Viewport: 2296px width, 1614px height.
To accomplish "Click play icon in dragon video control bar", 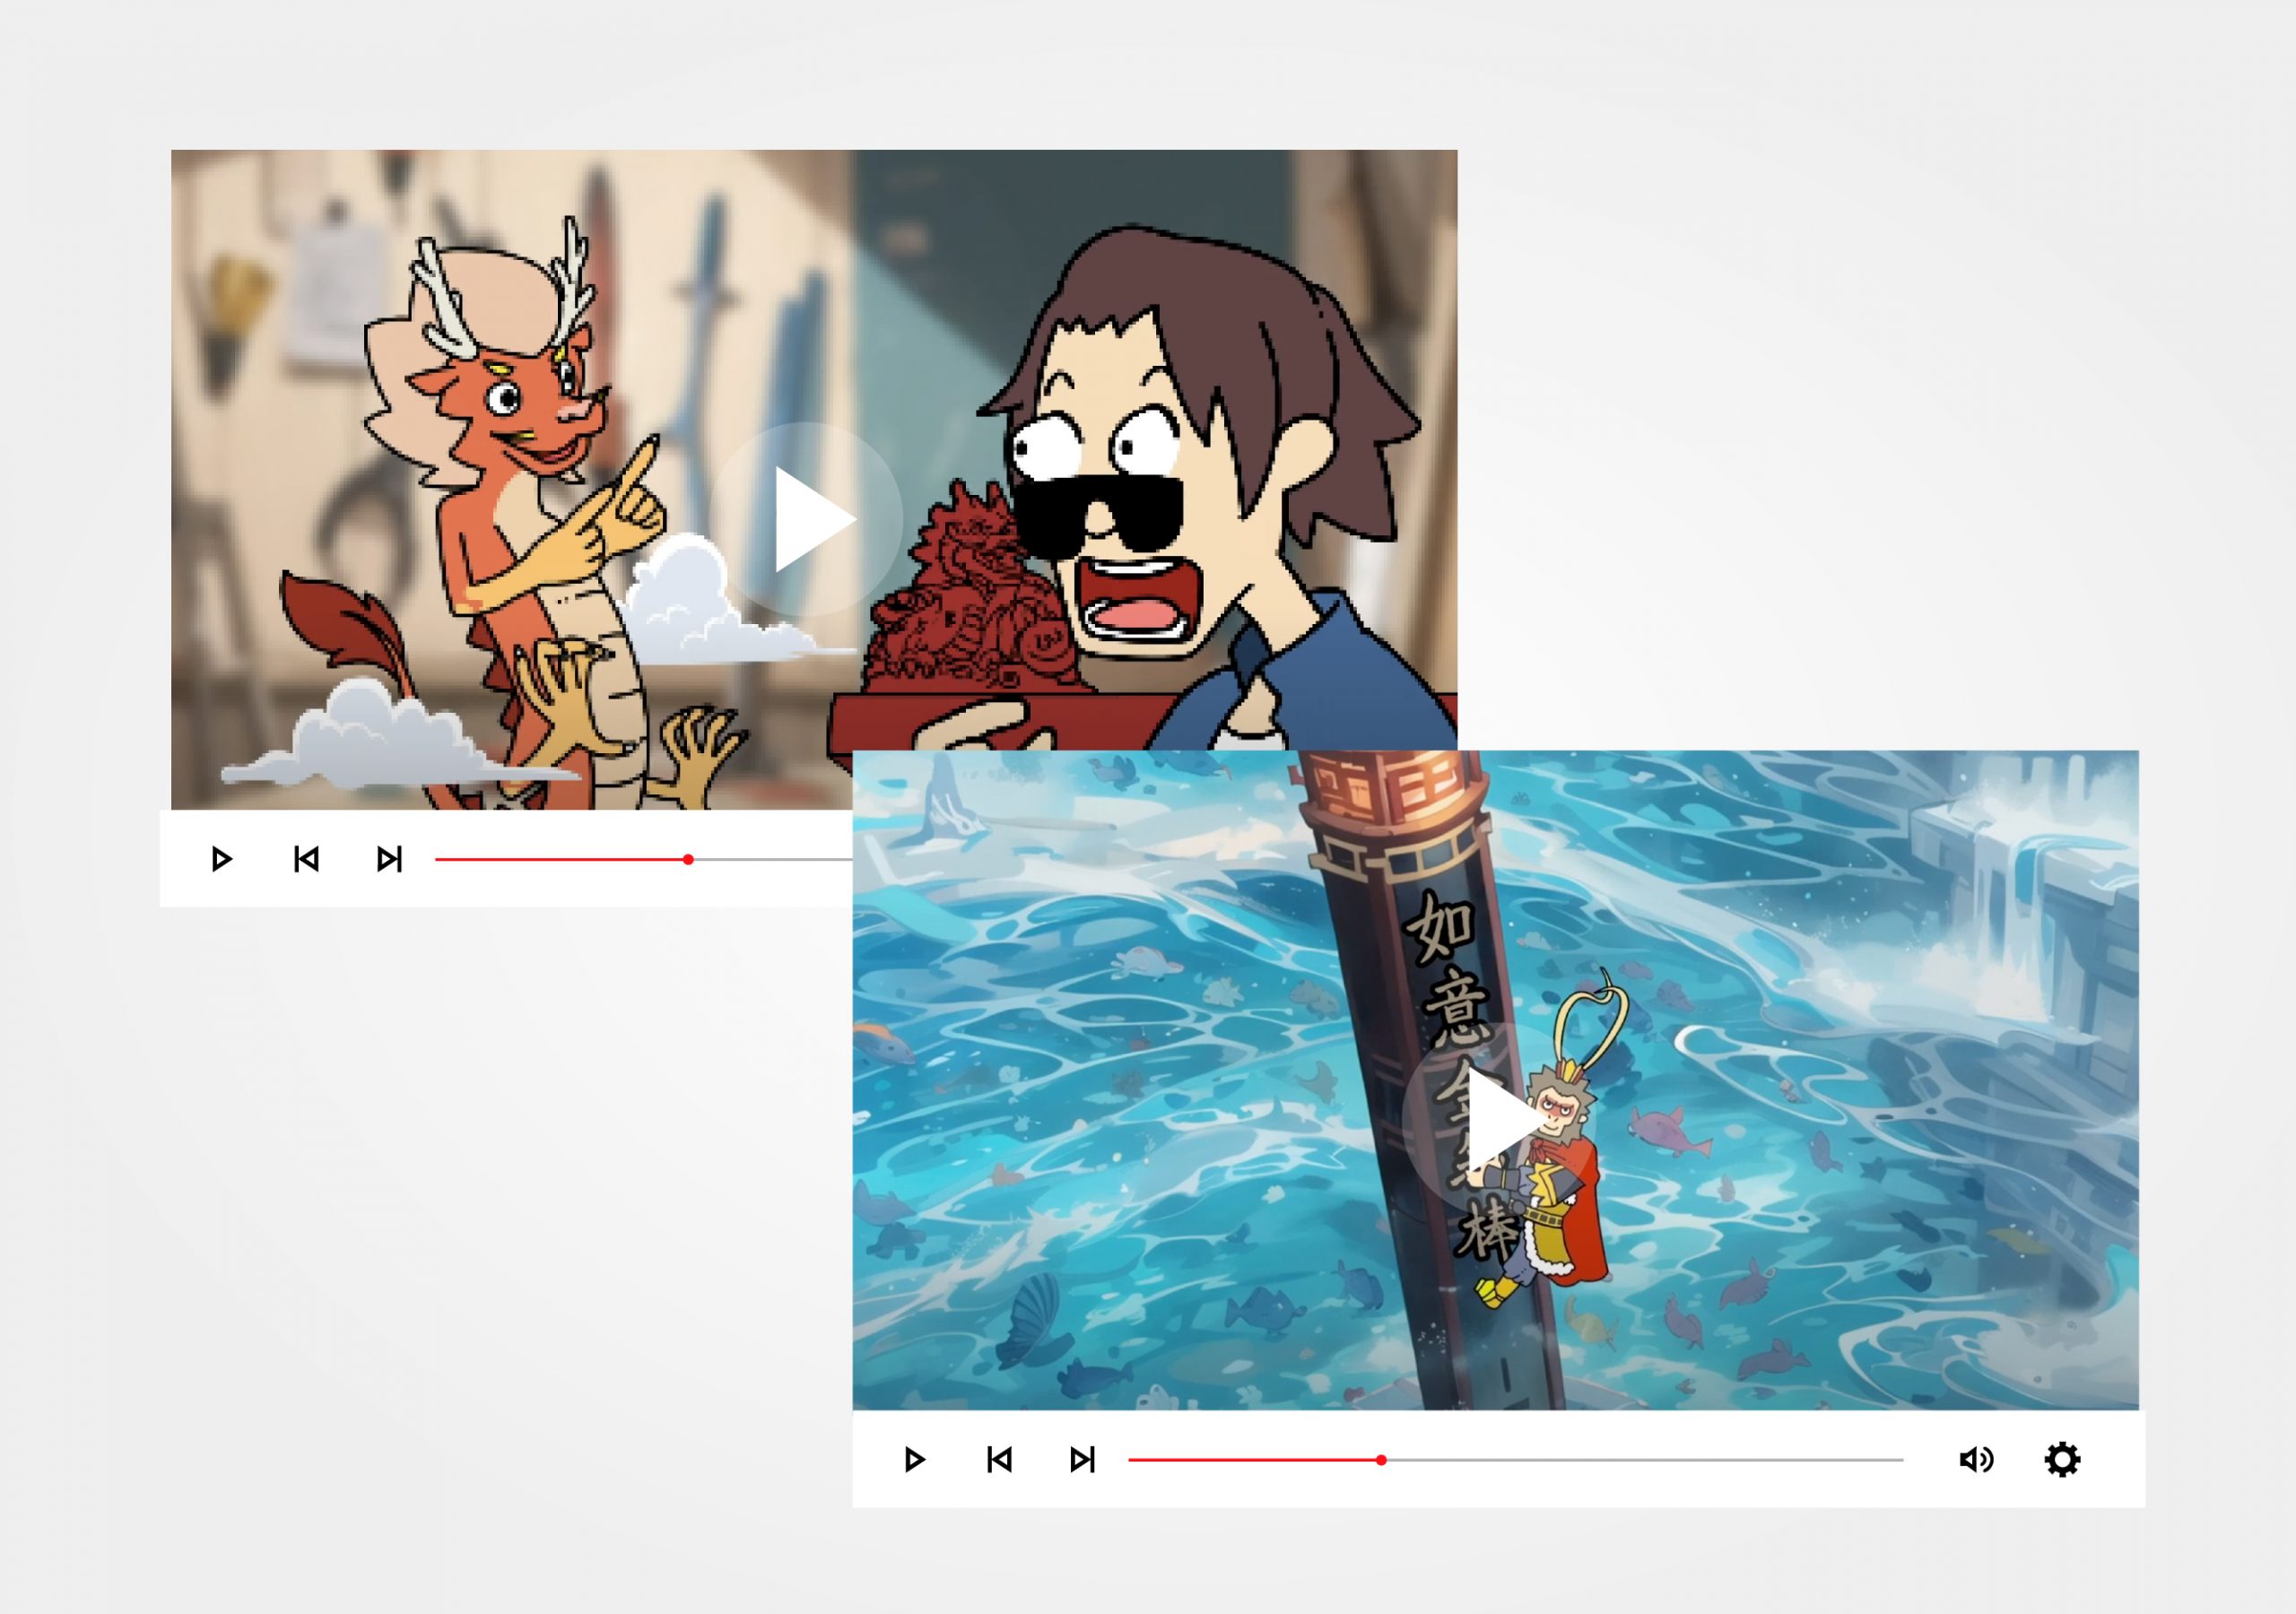I will pyautogui.click(x=222, y=859).
